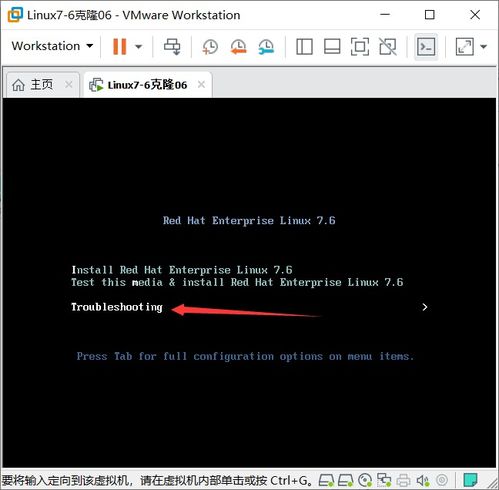This screenshot has height=490, width=499.
Task: Pause the virtual machine
Action: (120, 46)
